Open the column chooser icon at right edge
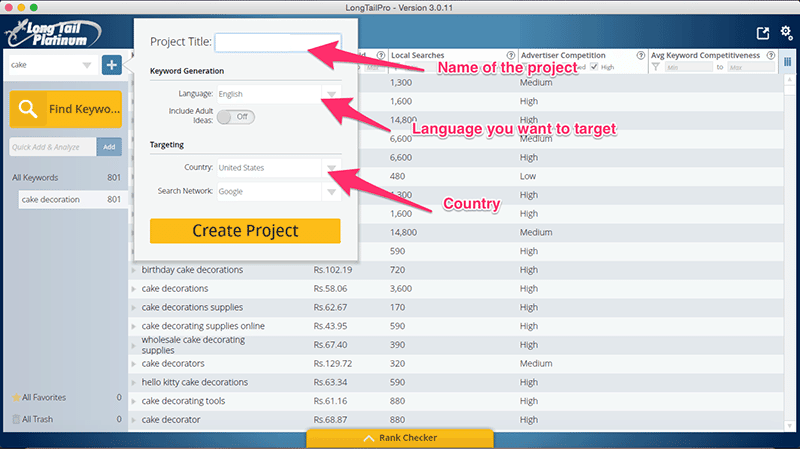 click(x=788, y=62)
